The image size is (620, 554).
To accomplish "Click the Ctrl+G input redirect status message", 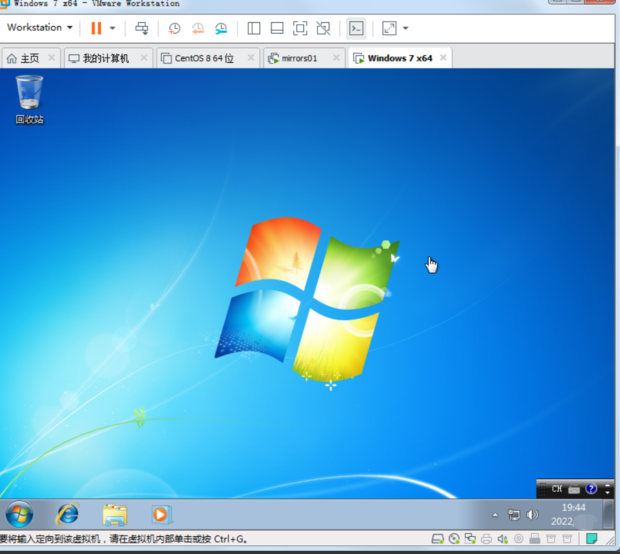I will [123, 539].
